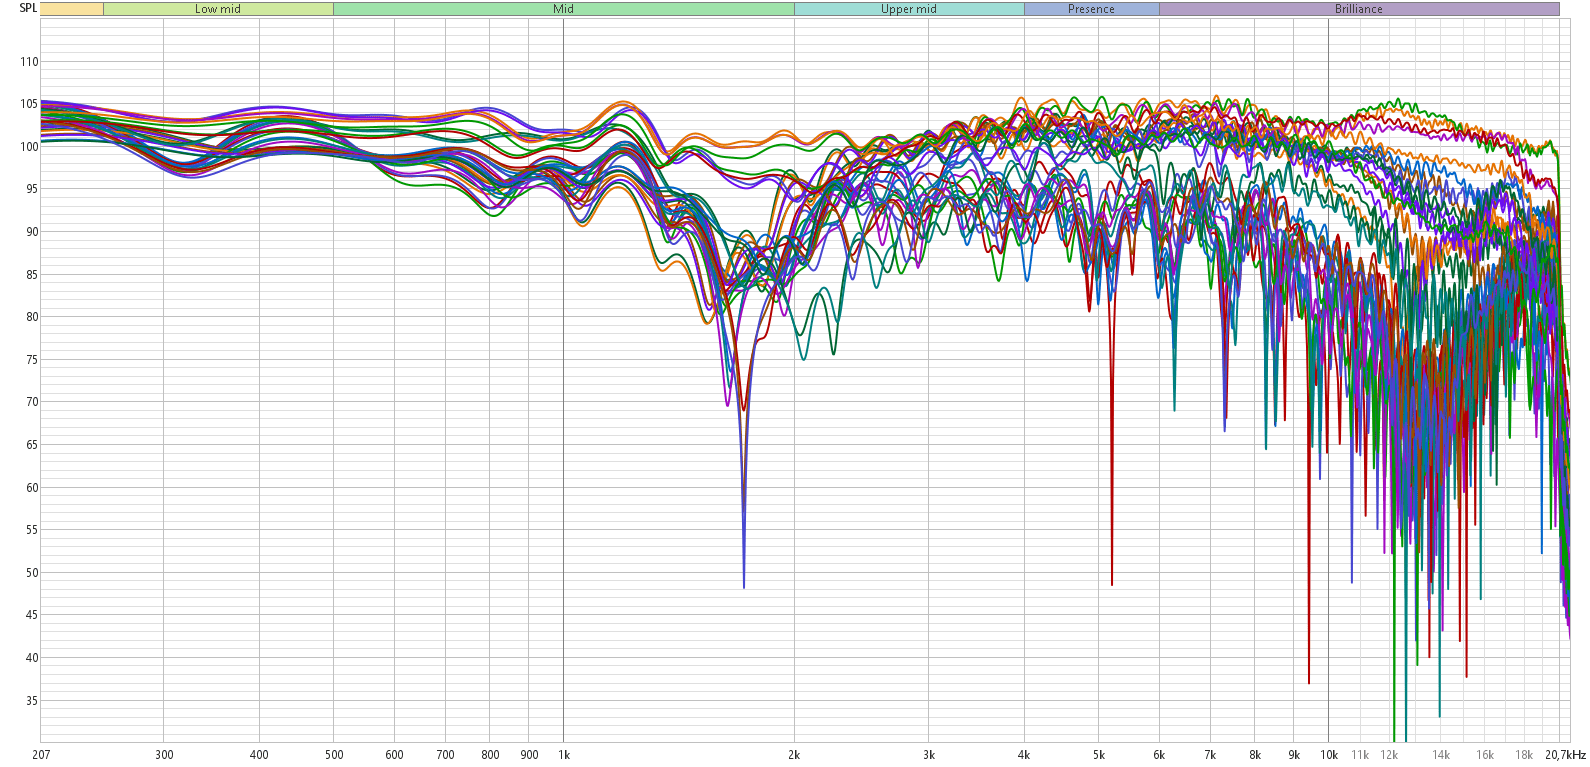The image size is (1590, 767).
Task: Click the Mid frequency band label
Action: coord(564,9)
